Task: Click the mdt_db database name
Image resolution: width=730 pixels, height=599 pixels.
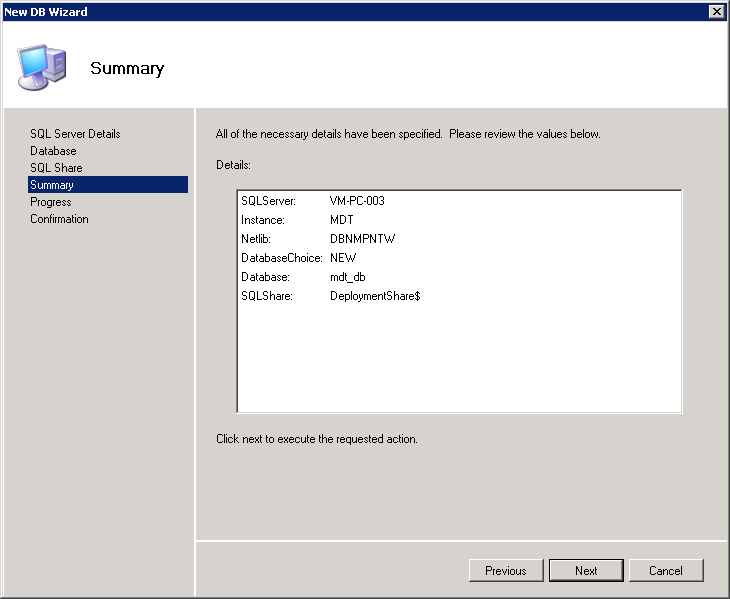Action: [354, 277]
